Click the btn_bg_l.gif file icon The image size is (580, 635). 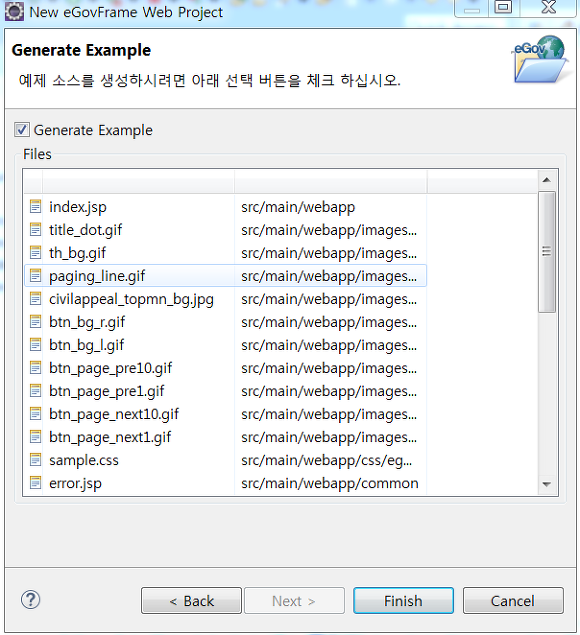36,345
